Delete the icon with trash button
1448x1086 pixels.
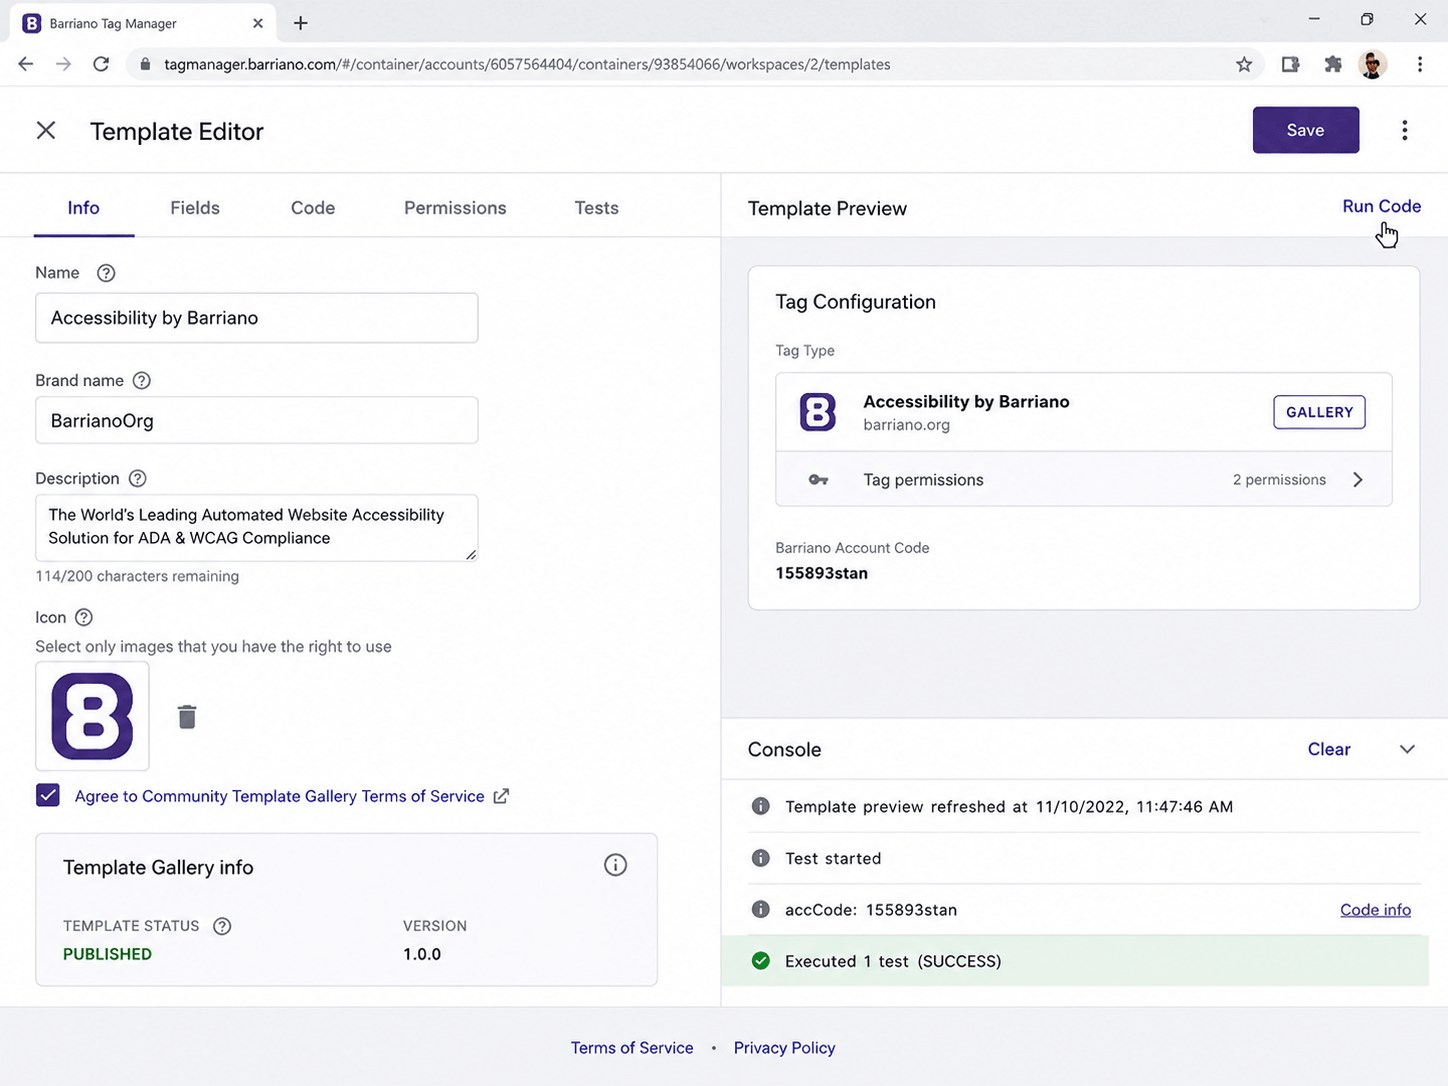187,717
